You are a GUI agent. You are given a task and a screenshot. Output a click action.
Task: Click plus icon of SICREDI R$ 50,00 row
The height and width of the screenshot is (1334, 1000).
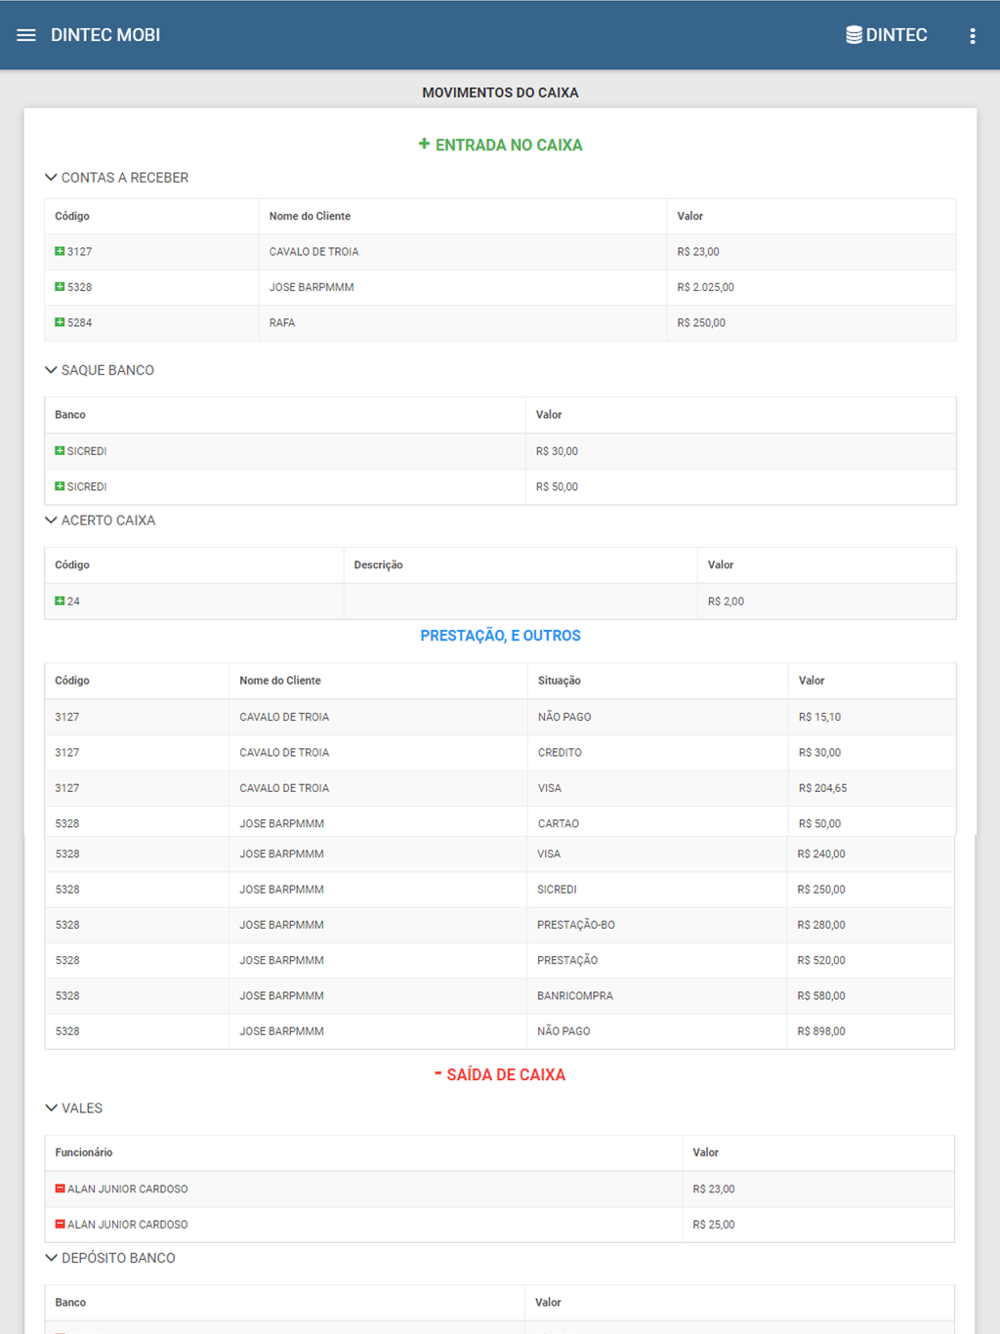(60, 487)
